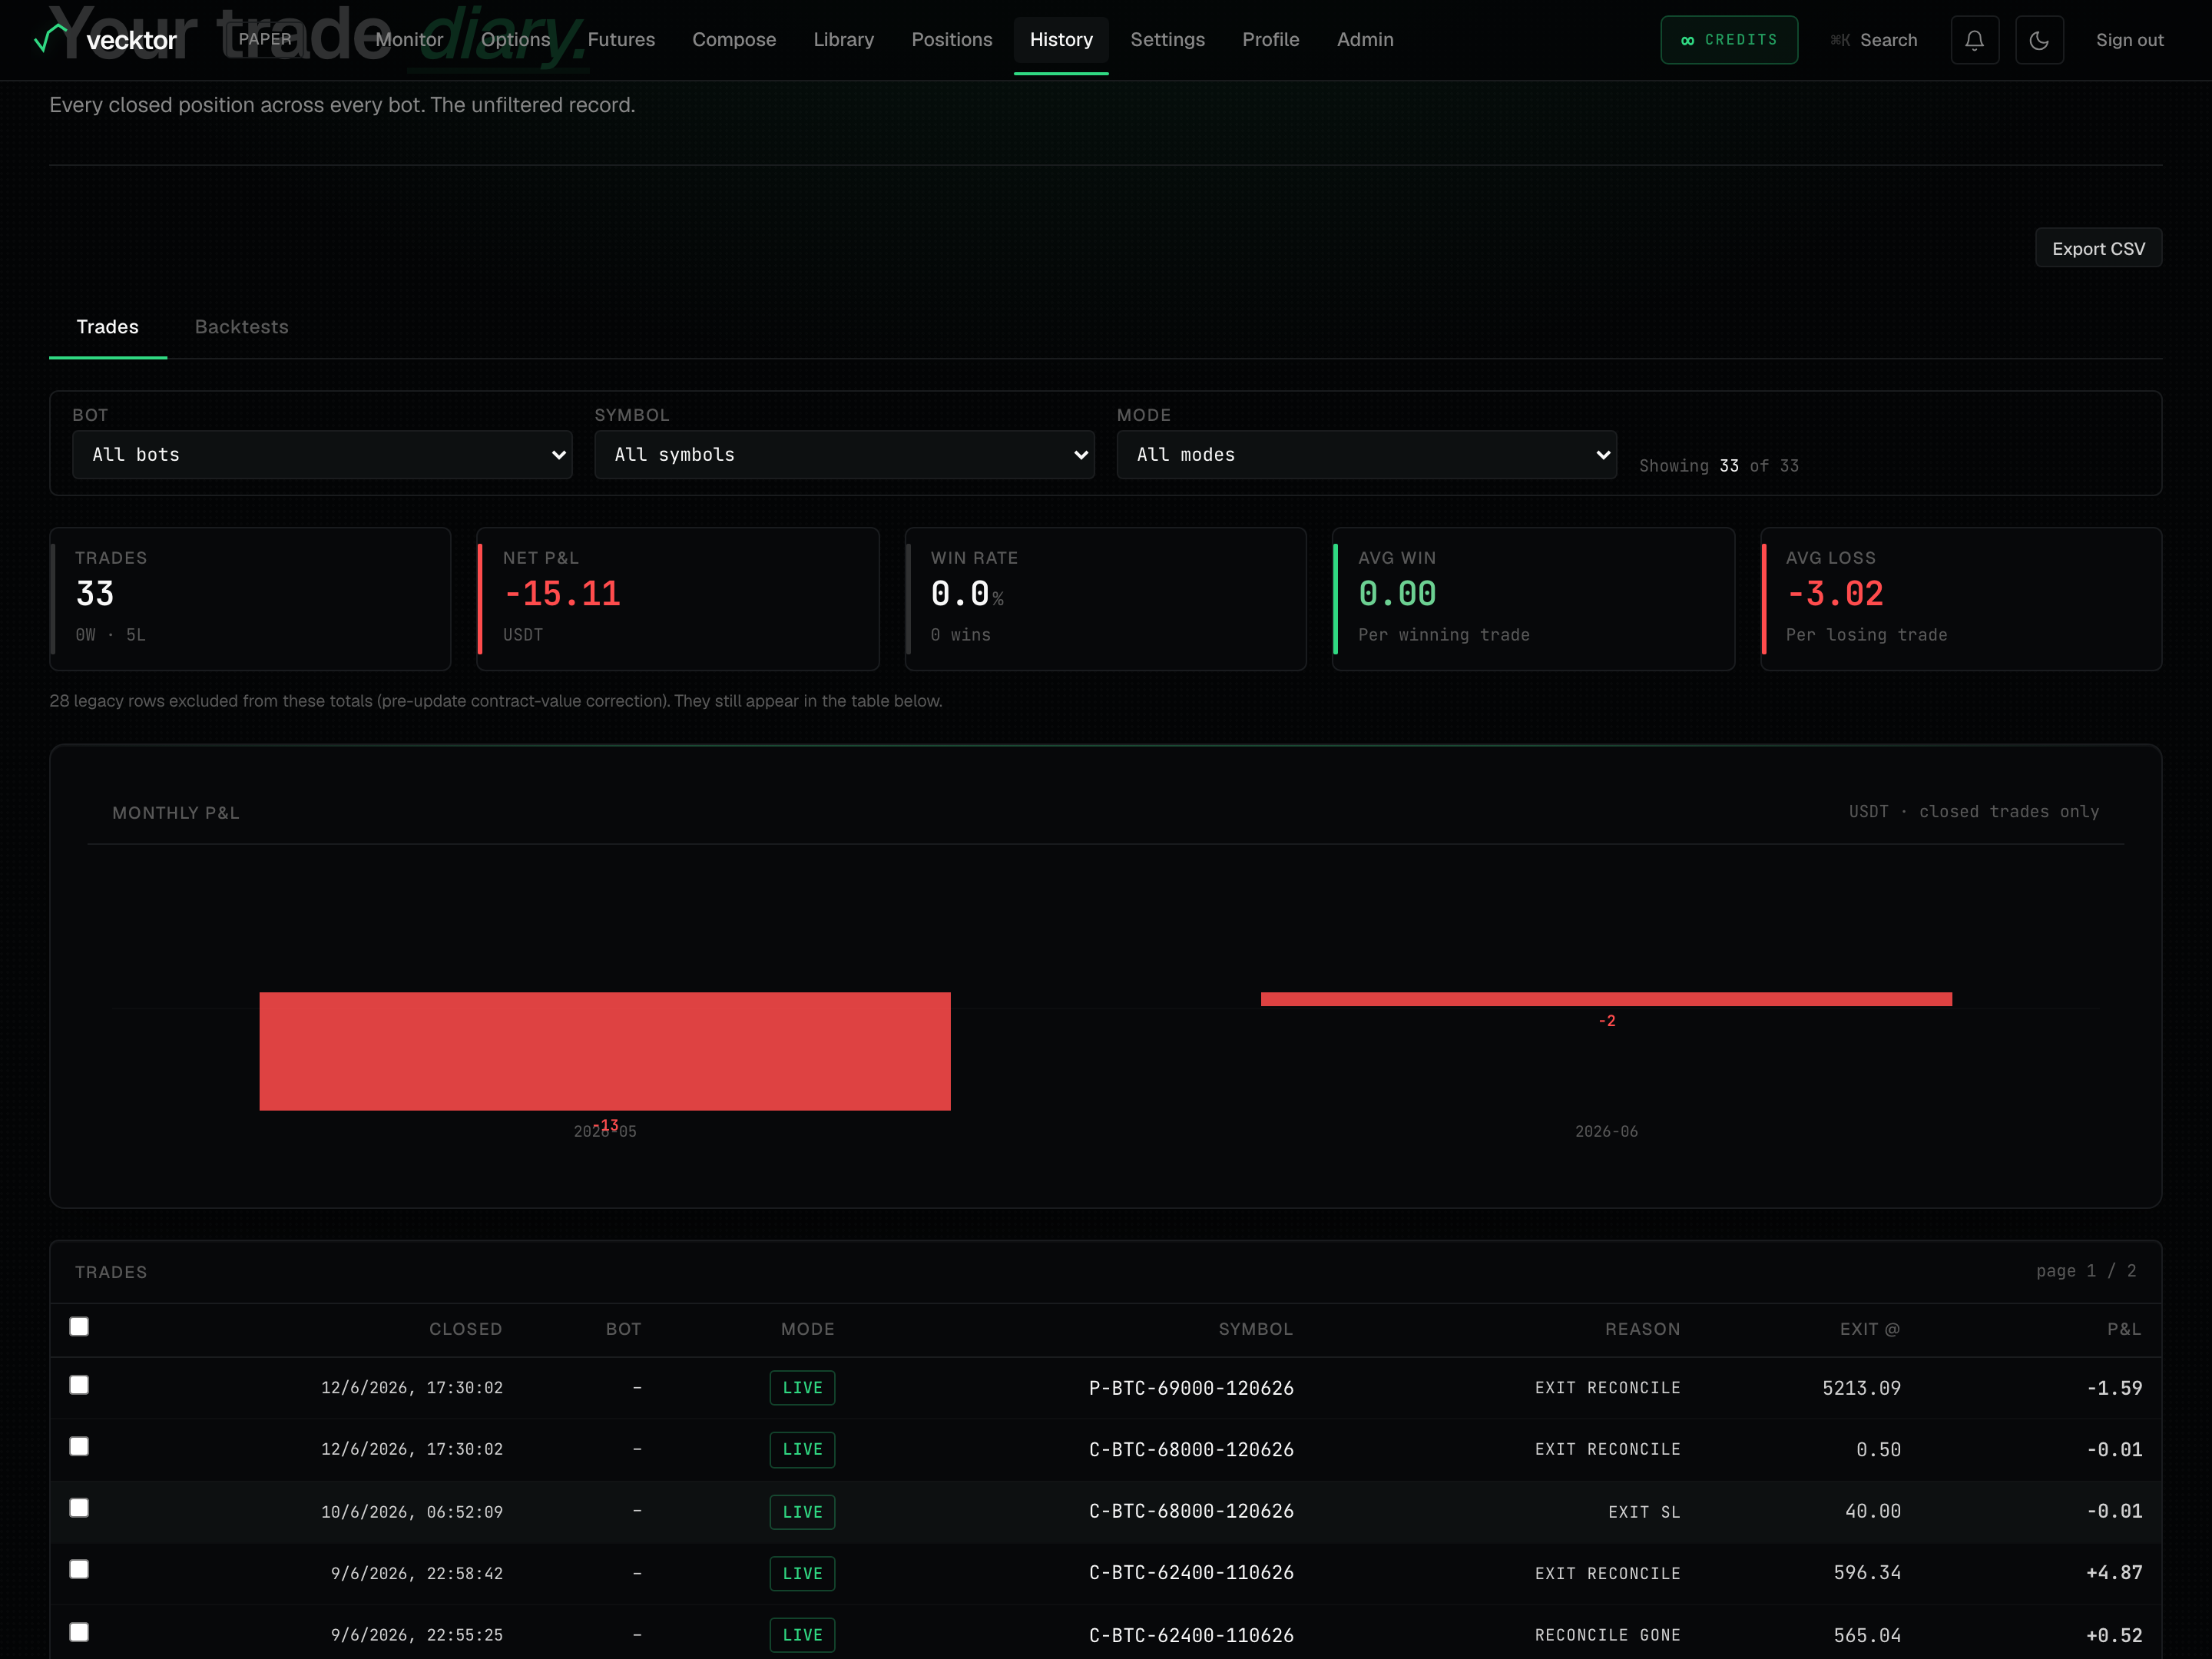Click the vecktor logo icon
Screen dimensions: 2212x1659
click(x=51, y=38)
